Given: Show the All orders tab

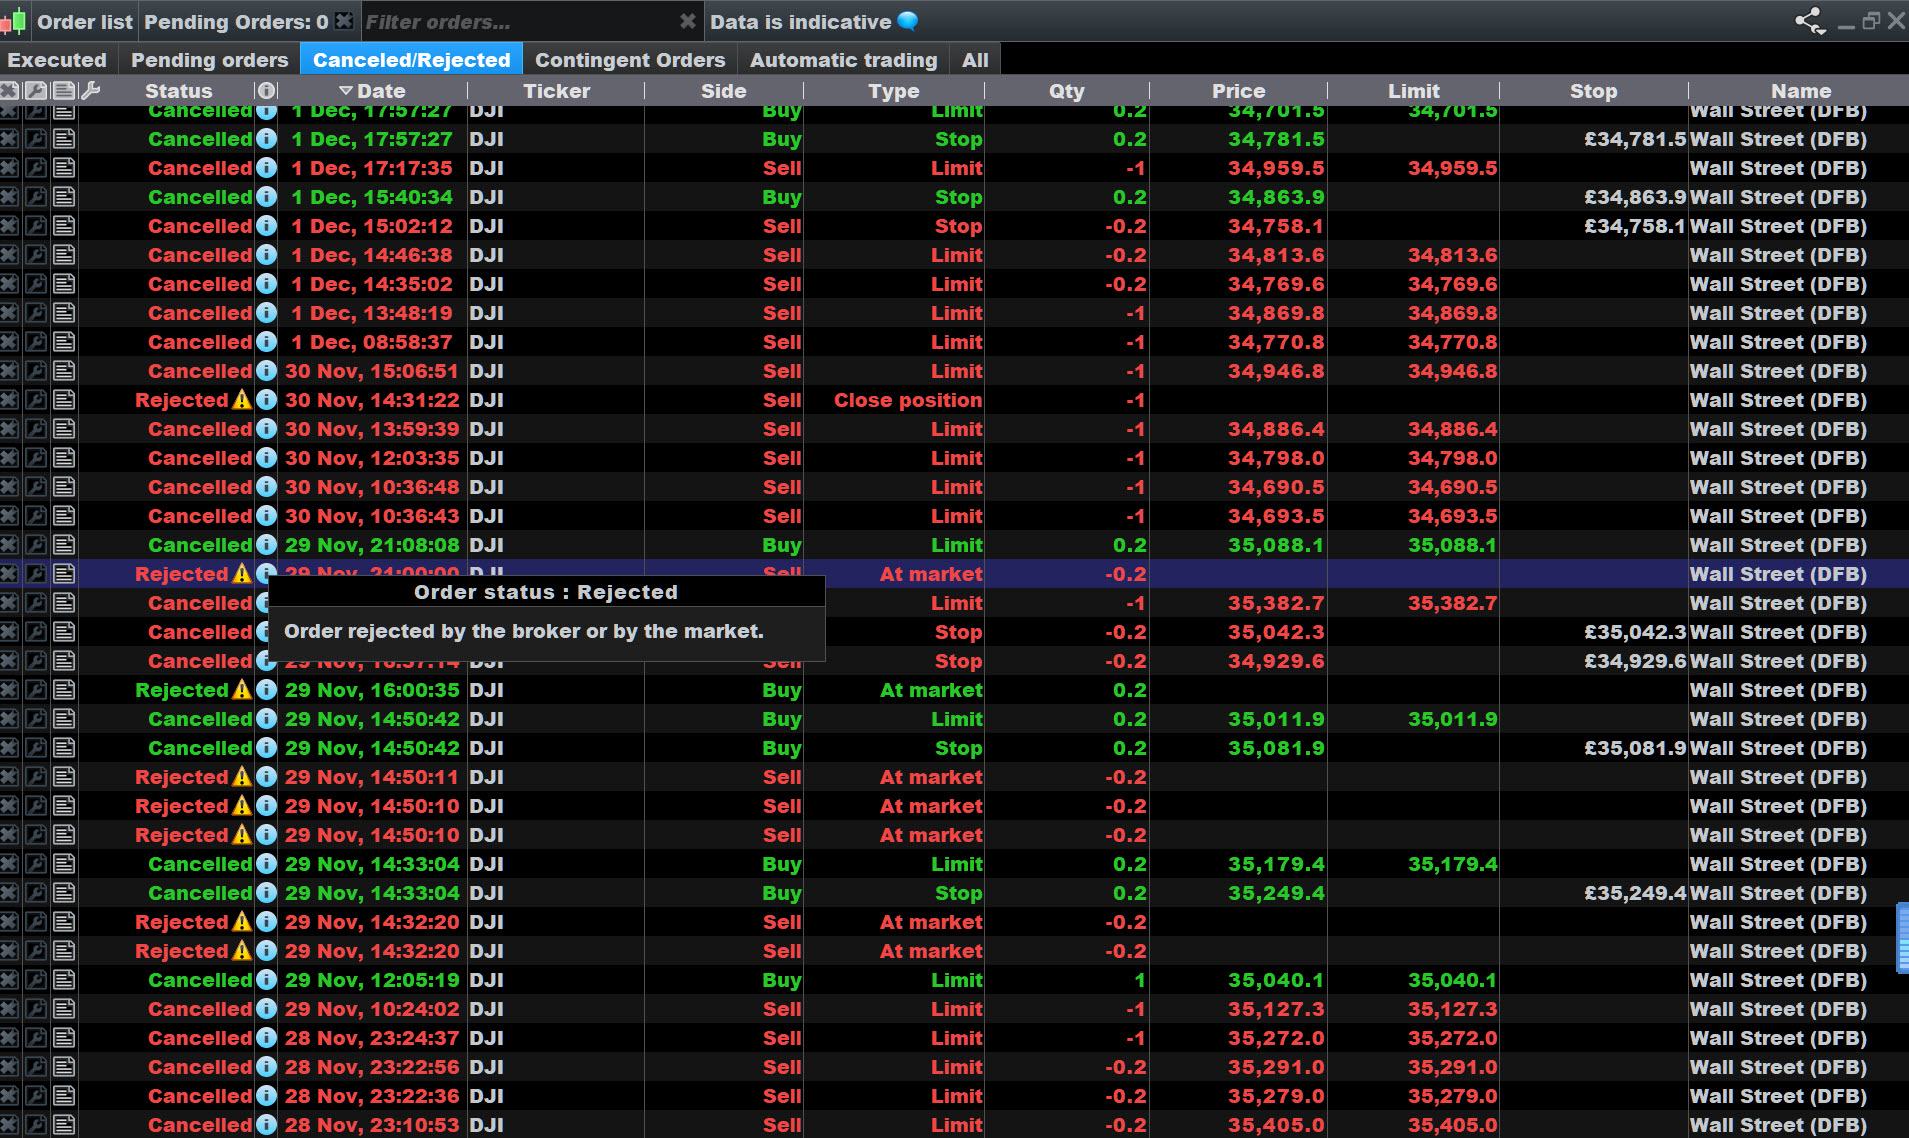Looking at the screenshot, I should coord(975,60).
